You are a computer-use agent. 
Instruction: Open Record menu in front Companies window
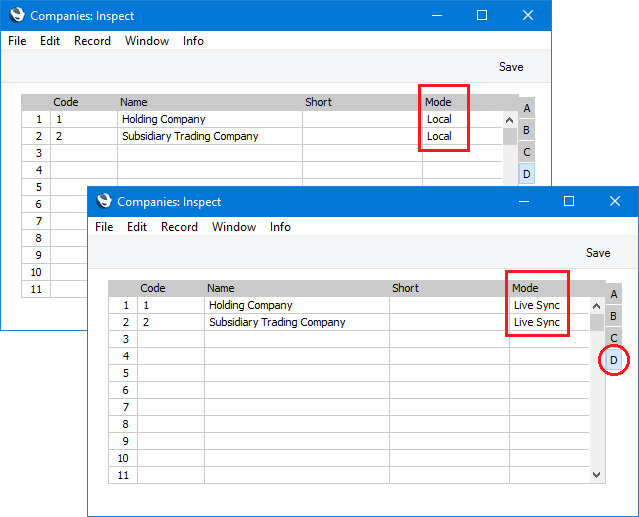179,227
